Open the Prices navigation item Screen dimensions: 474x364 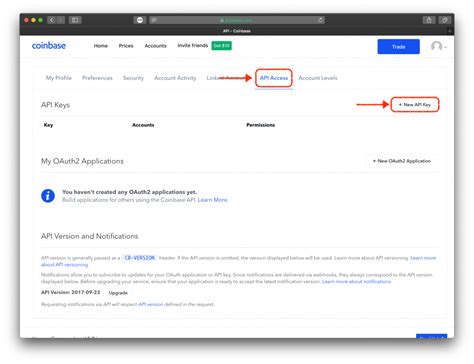point(126,46)
